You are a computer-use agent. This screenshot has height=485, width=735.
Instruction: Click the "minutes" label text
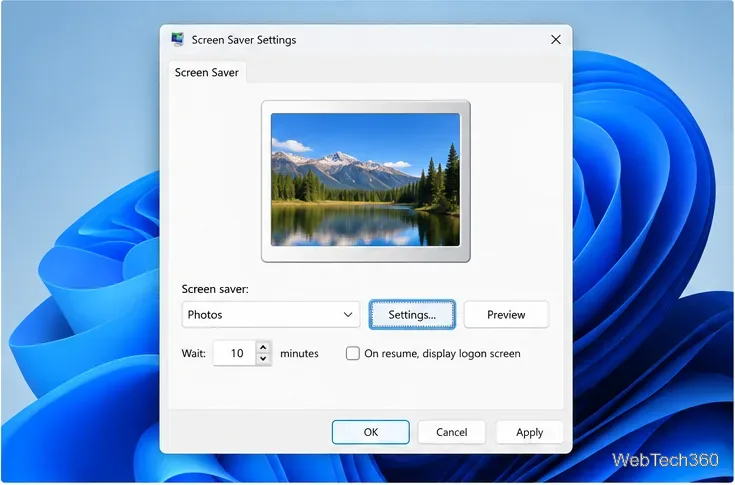pos(299,353)
